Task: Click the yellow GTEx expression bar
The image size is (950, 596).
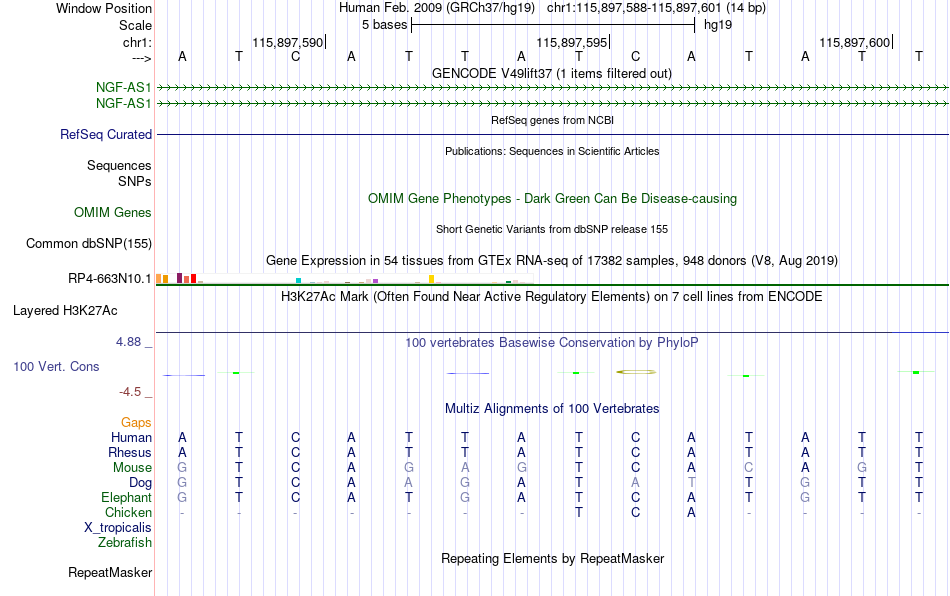Action: (431, 279)
